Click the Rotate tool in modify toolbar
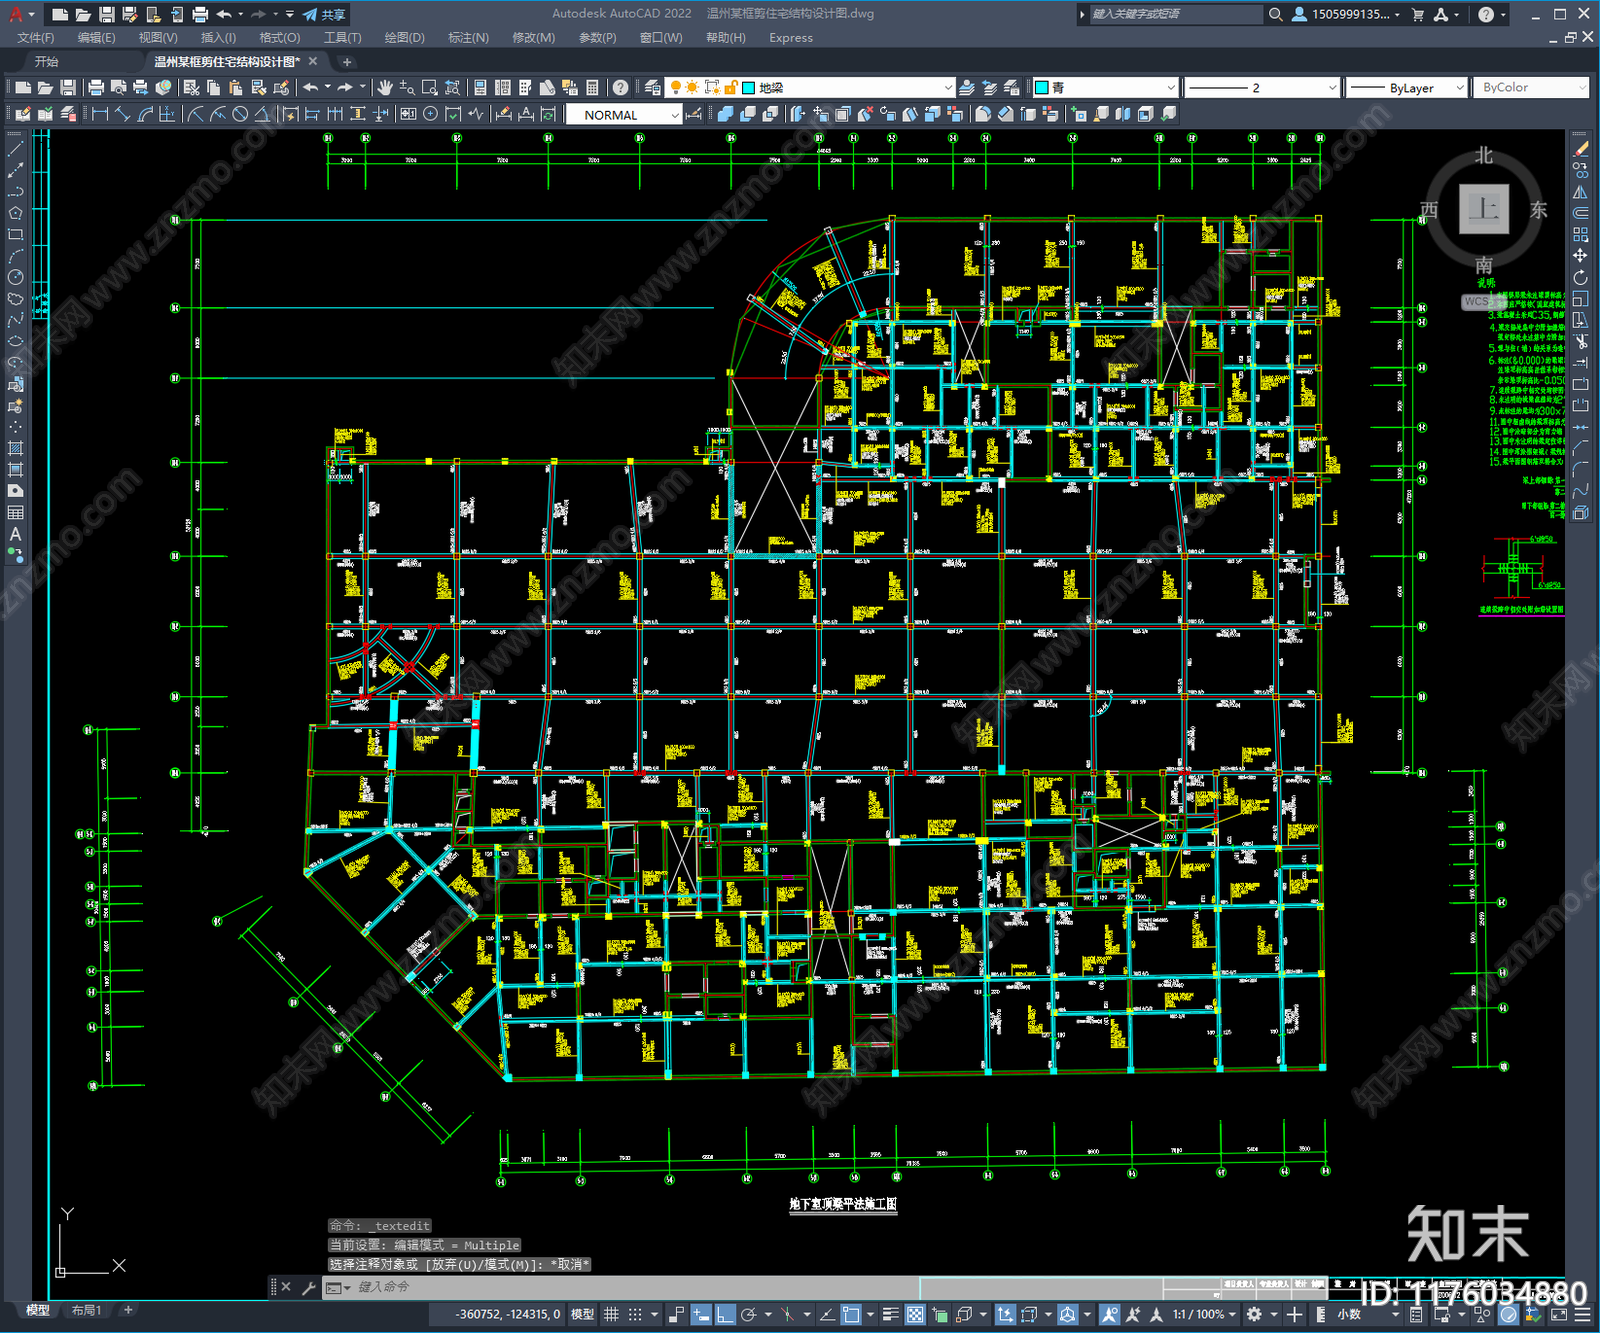This screenshot has width=1600, height=1333. click(1580, 277)
